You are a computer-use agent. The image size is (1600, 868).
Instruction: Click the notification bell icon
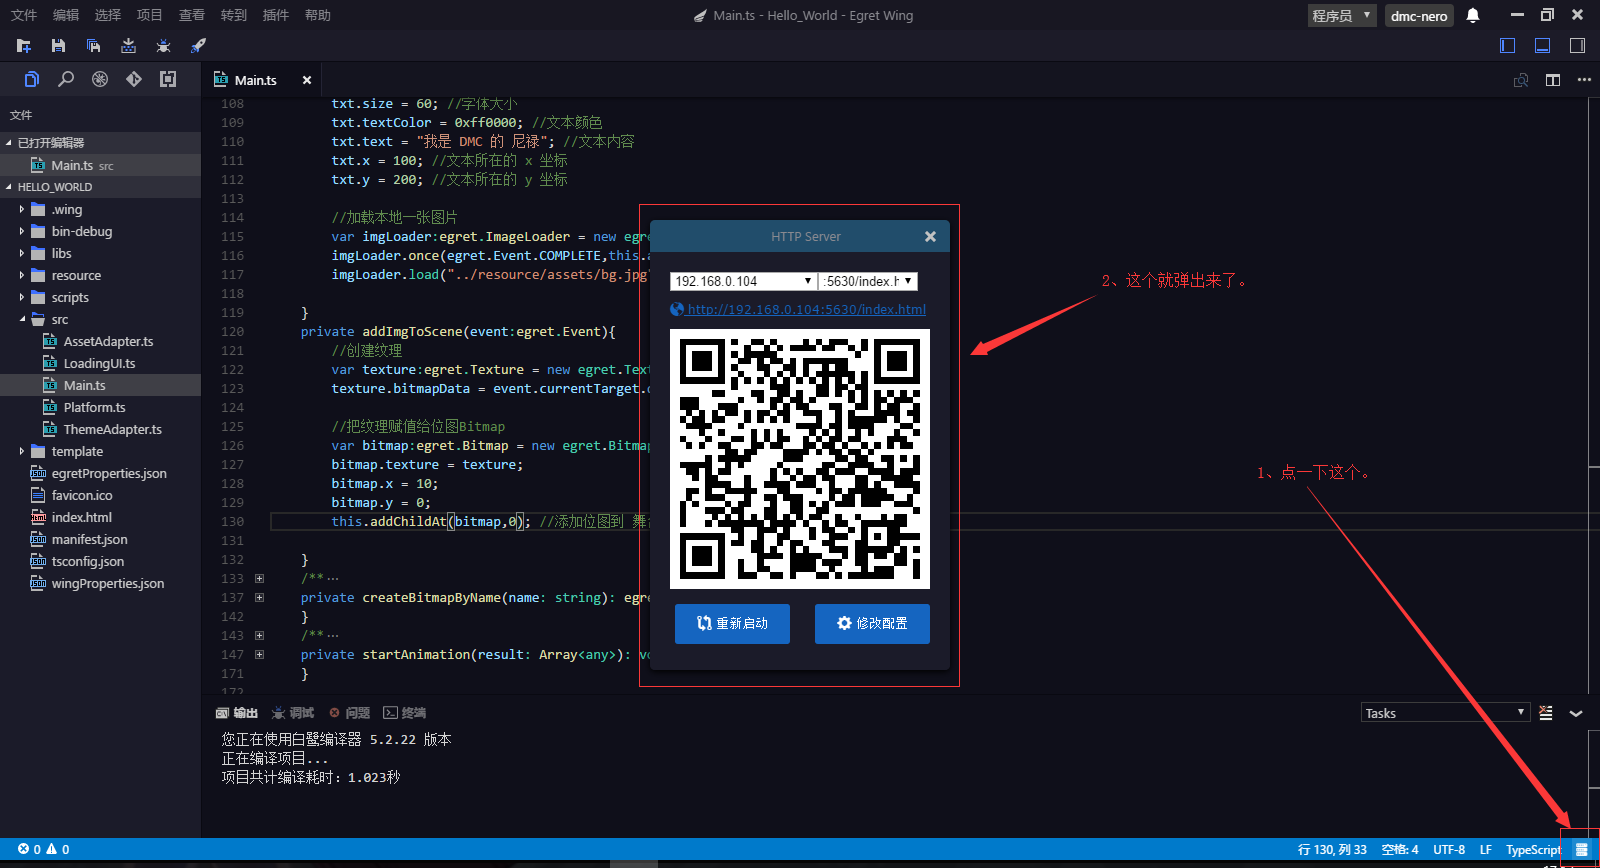[1473, 15]
